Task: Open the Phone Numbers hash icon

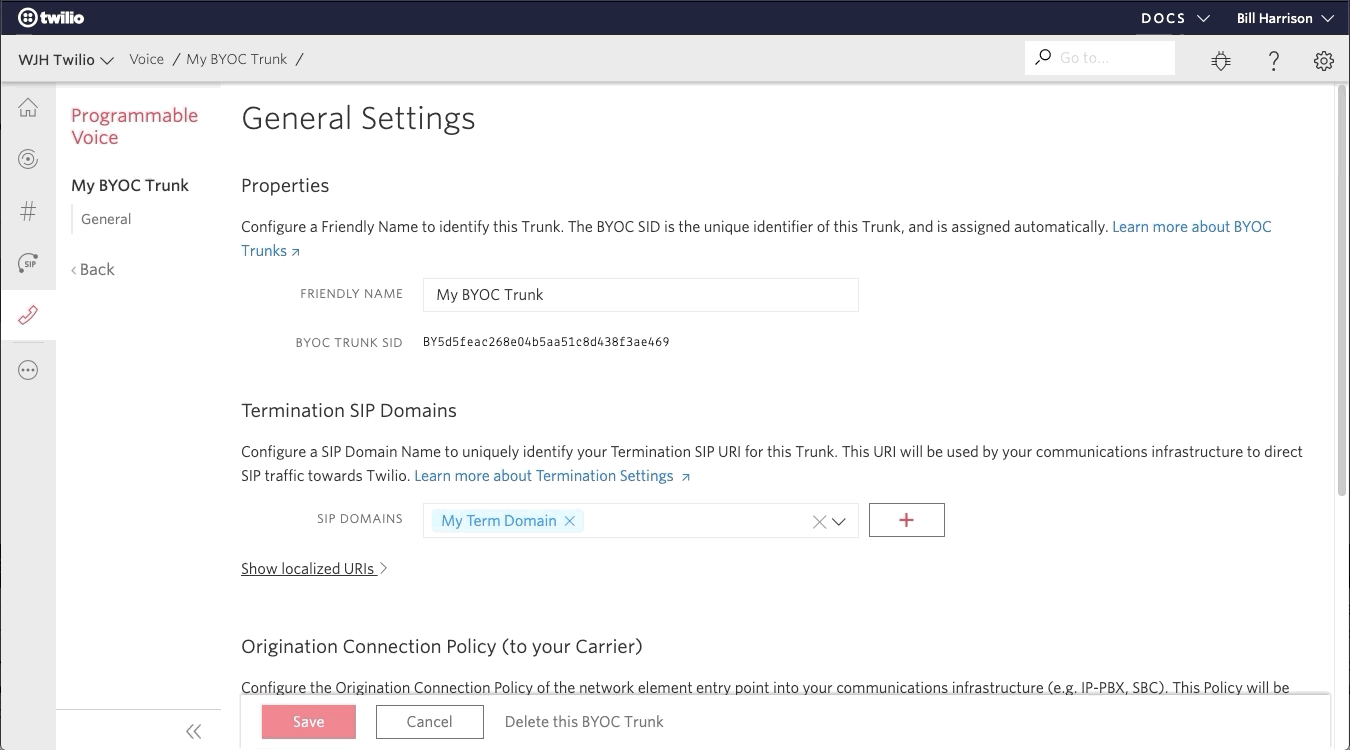Action: click(x=28, y=211)
